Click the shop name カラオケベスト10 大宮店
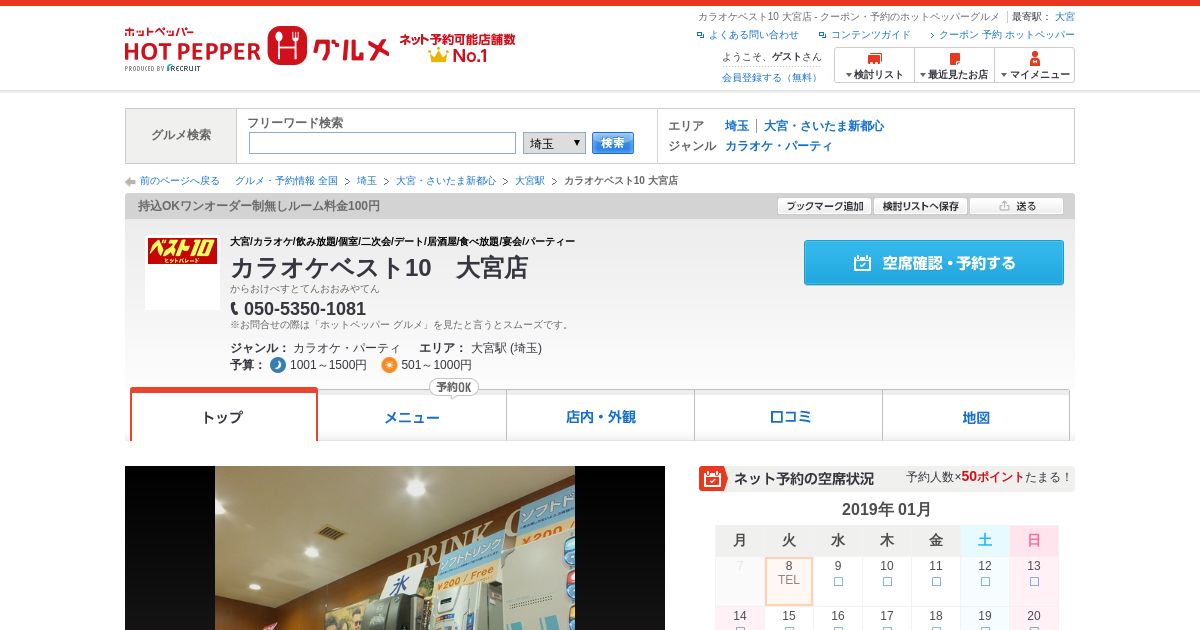Screen dimensions: 1200x630 pos(379,268)
